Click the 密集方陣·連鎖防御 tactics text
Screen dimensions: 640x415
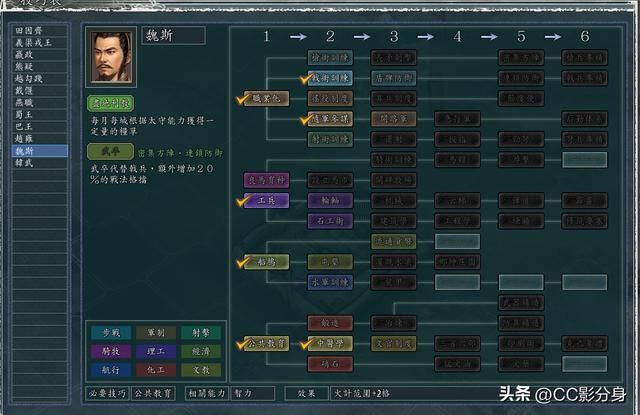click(x=180, y=153)
